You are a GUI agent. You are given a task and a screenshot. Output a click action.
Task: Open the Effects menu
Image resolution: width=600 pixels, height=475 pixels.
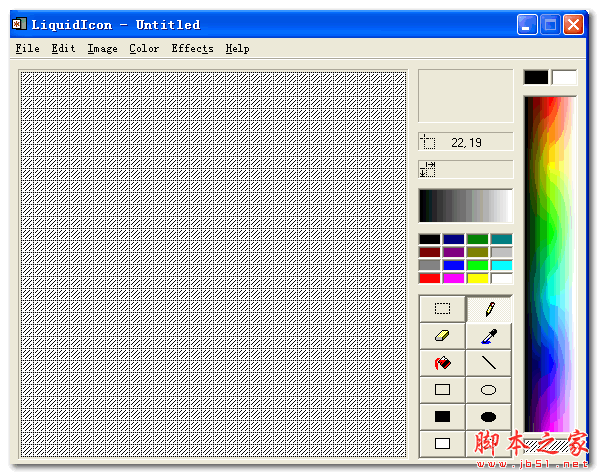(x=192, y=49)
